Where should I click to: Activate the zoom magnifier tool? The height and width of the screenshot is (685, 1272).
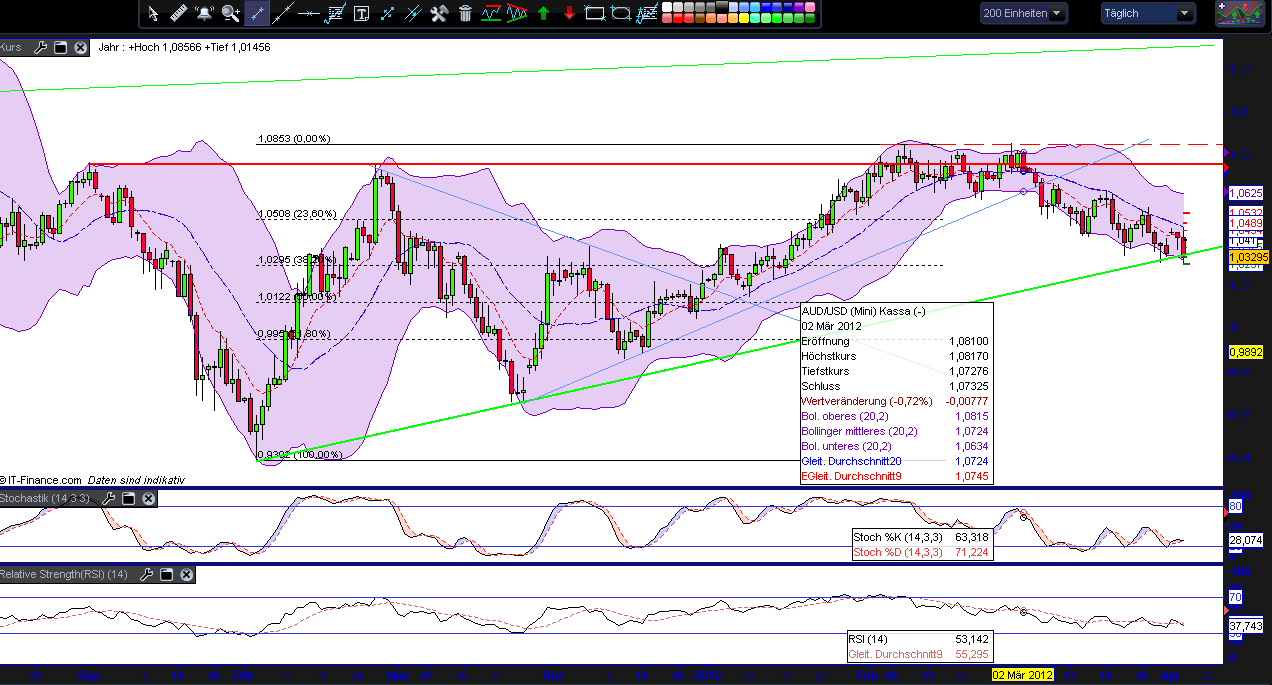click(x=231, y=13)
